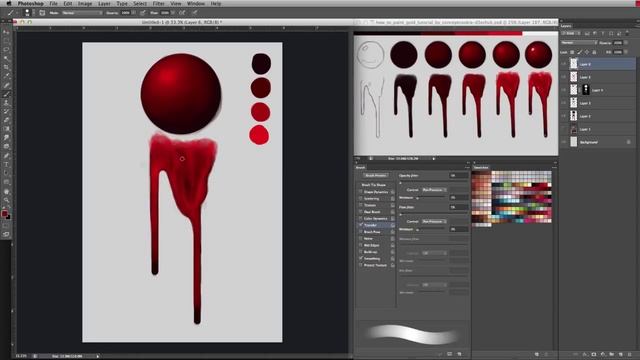This screenshot has height=360, width=640.
Task: Enable Dual Brush checkbox
Action: coord(360,212)
